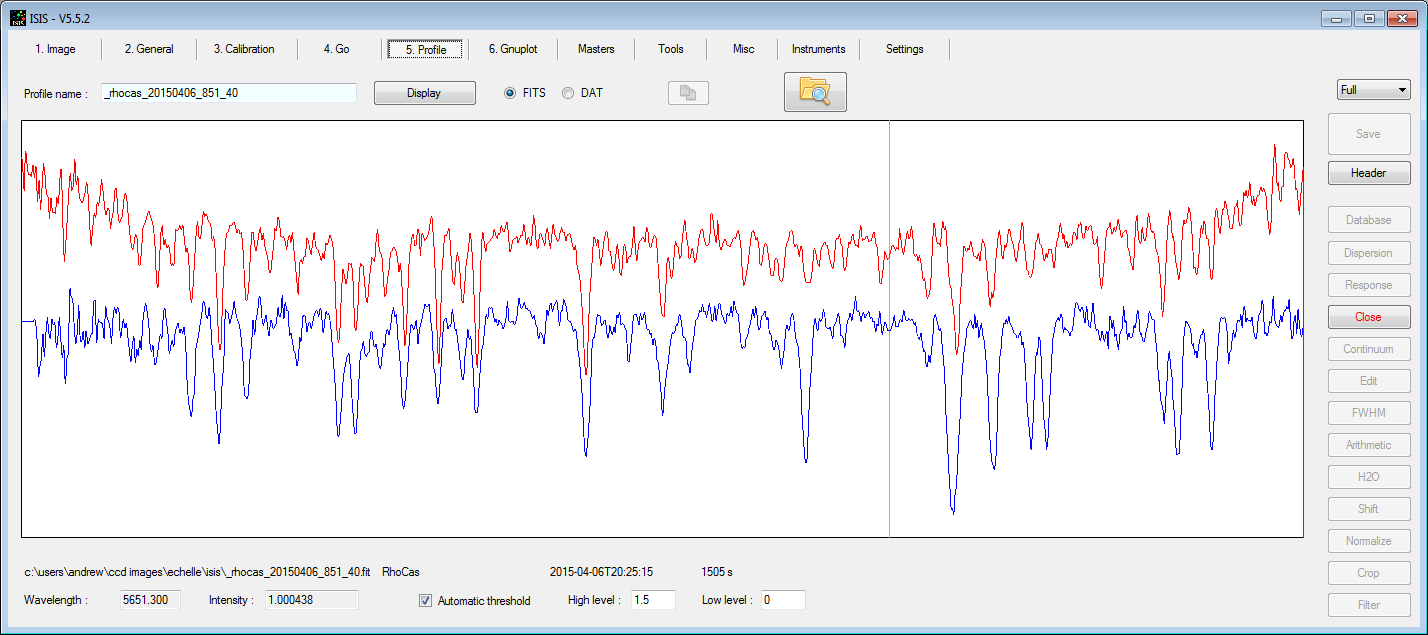Click the ISIS application icon in title bar
Screen dimensions: 1428x635
(x=18, y=17)
